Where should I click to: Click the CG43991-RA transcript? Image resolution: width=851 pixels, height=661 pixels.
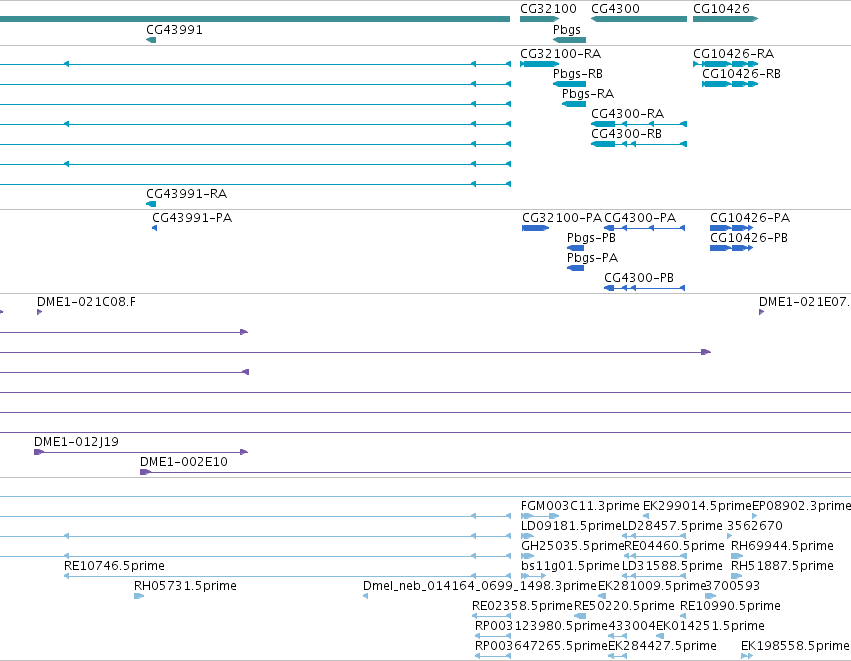[x=151, y=204]
